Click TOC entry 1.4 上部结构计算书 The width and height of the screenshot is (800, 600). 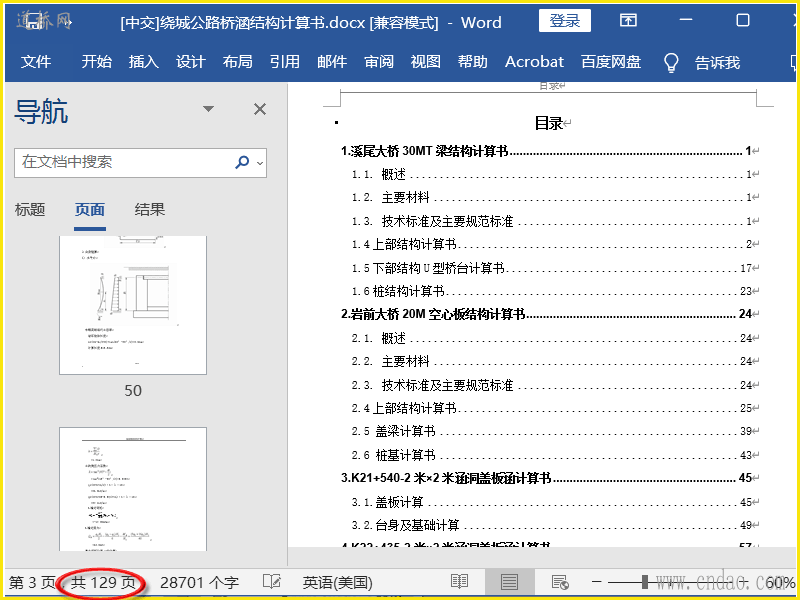coord(550,244)
